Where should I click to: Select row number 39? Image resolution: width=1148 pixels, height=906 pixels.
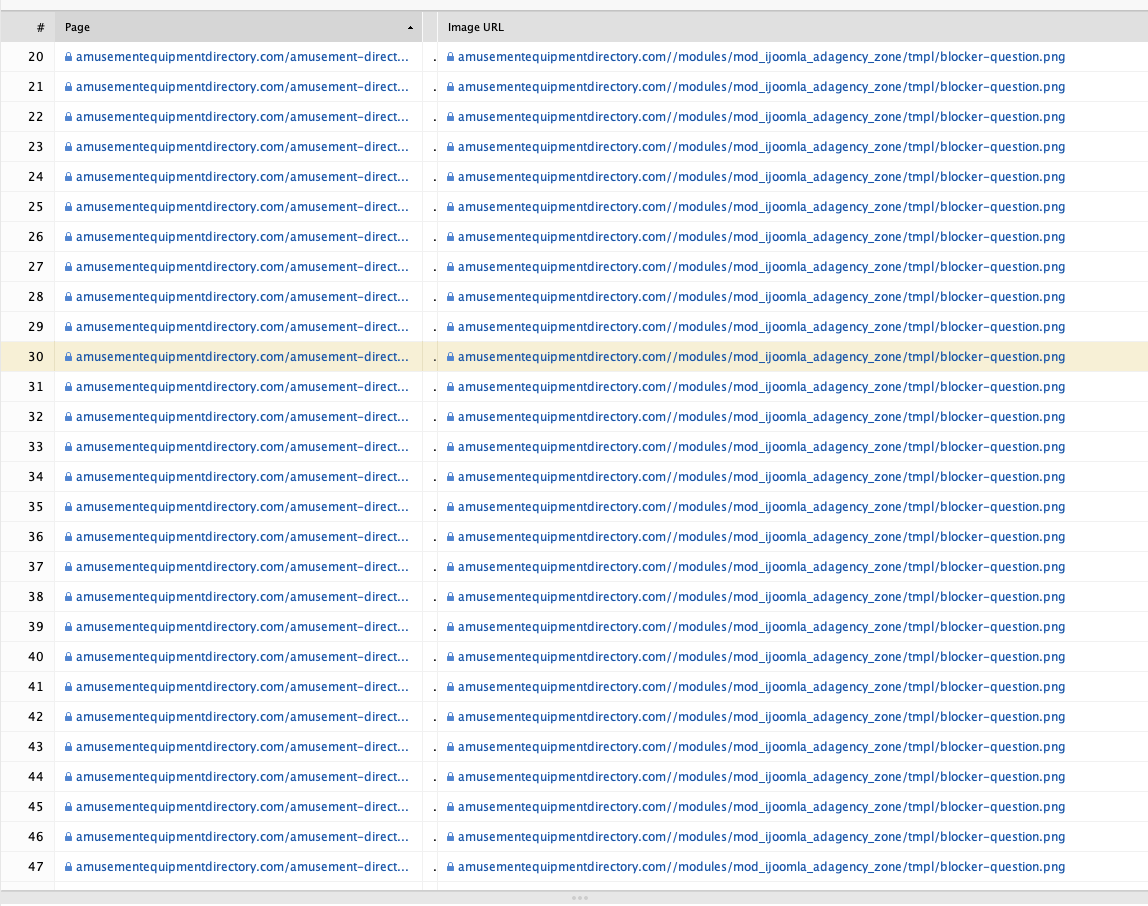click(36, 627)
